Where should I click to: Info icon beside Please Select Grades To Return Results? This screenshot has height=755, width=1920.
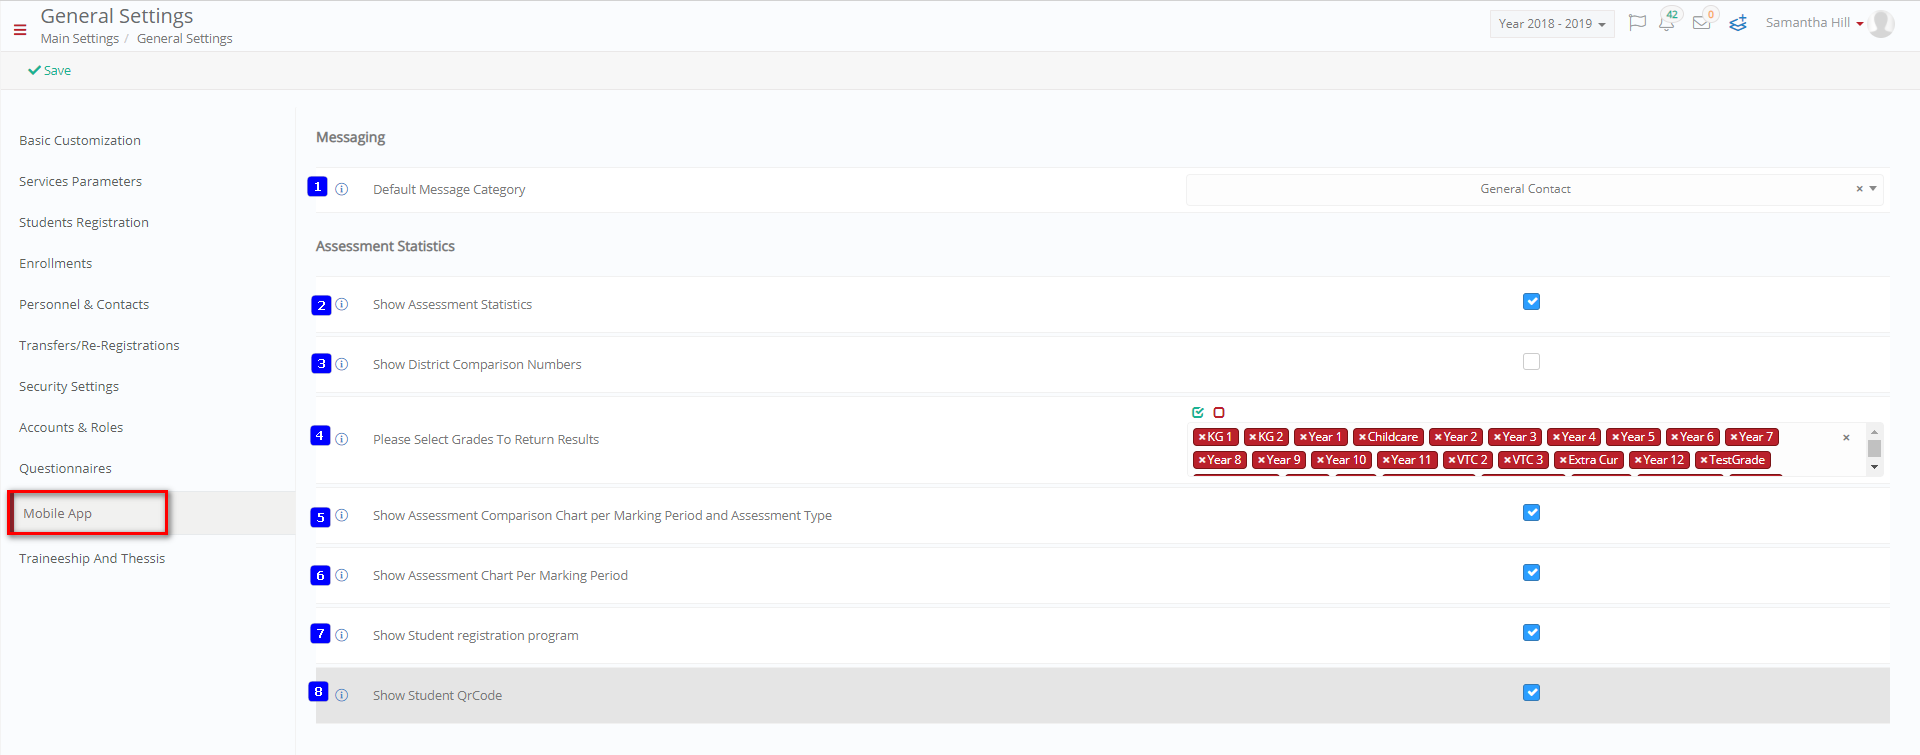[x=342, y=439]
